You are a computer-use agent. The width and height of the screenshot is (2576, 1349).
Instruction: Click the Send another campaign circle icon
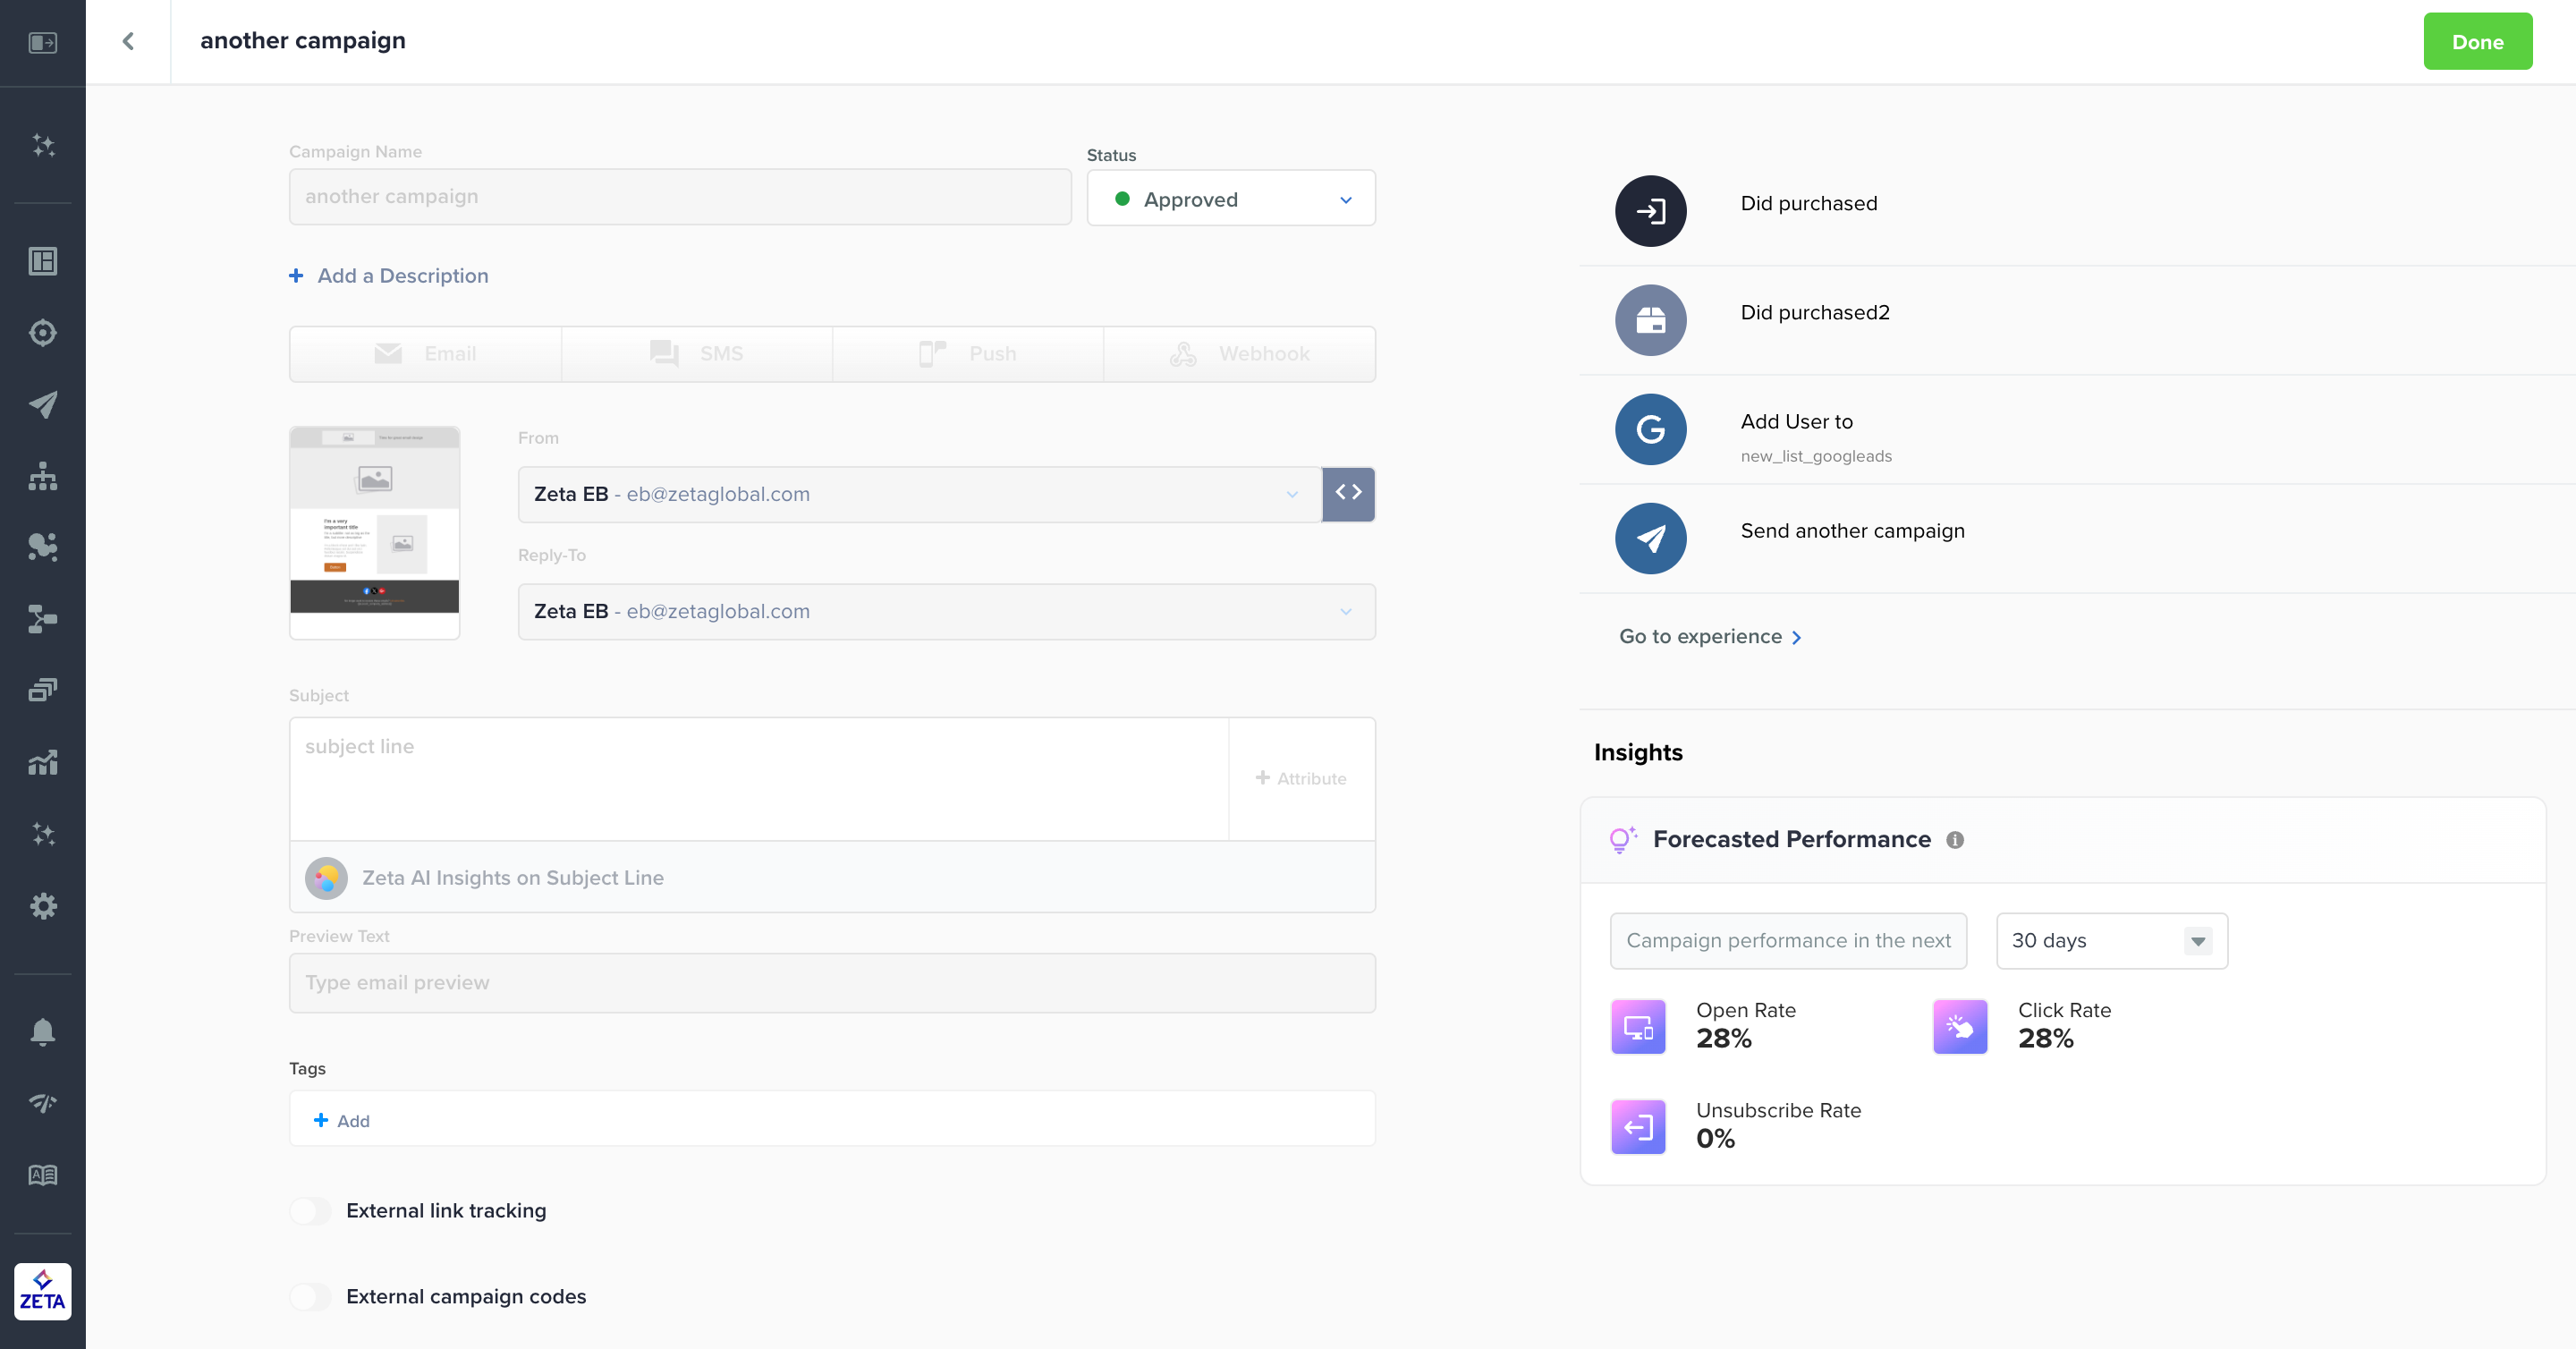point(1650,538)
